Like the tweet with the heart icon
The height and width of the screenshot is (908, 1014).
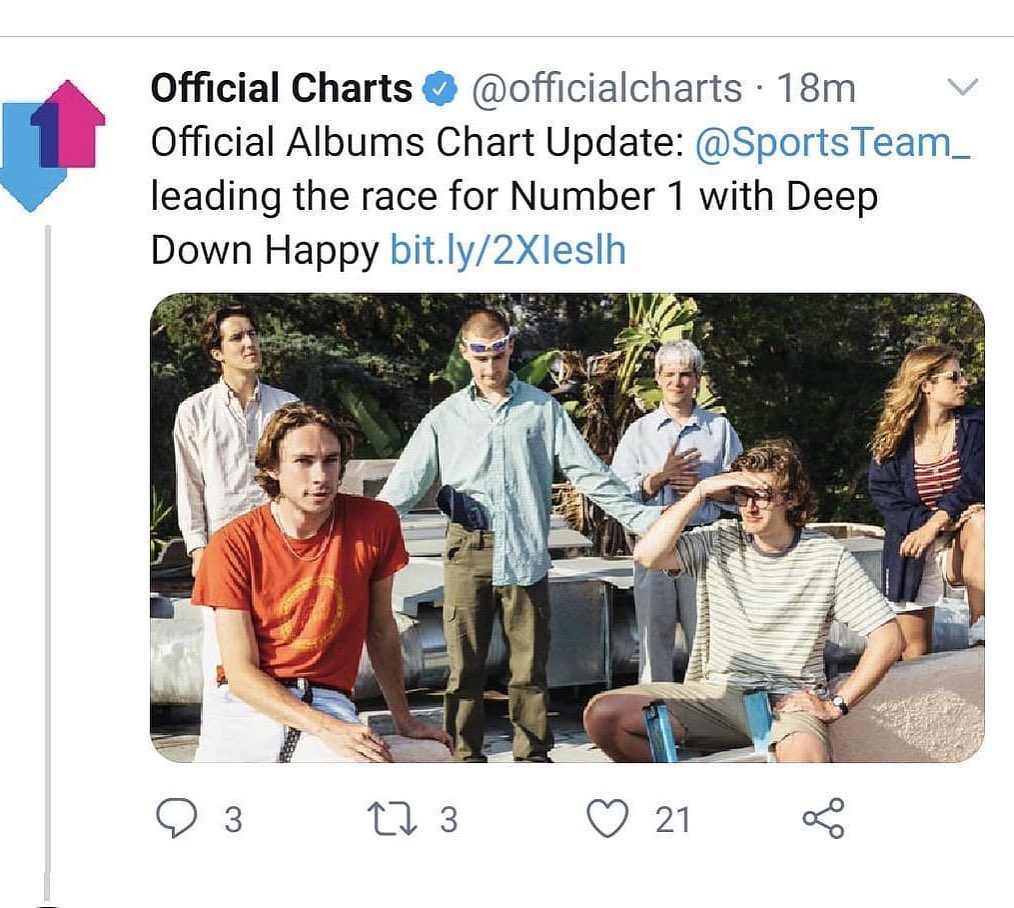(x=607, y=818)
